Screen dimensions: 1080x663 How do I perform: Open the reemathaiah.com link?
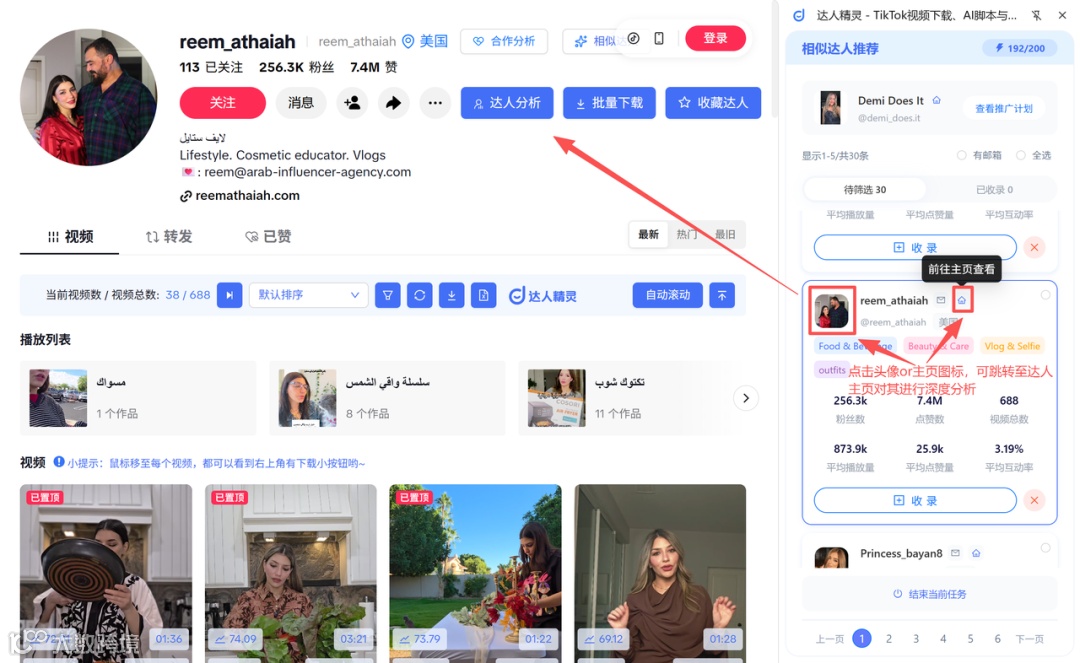point(247,196)
